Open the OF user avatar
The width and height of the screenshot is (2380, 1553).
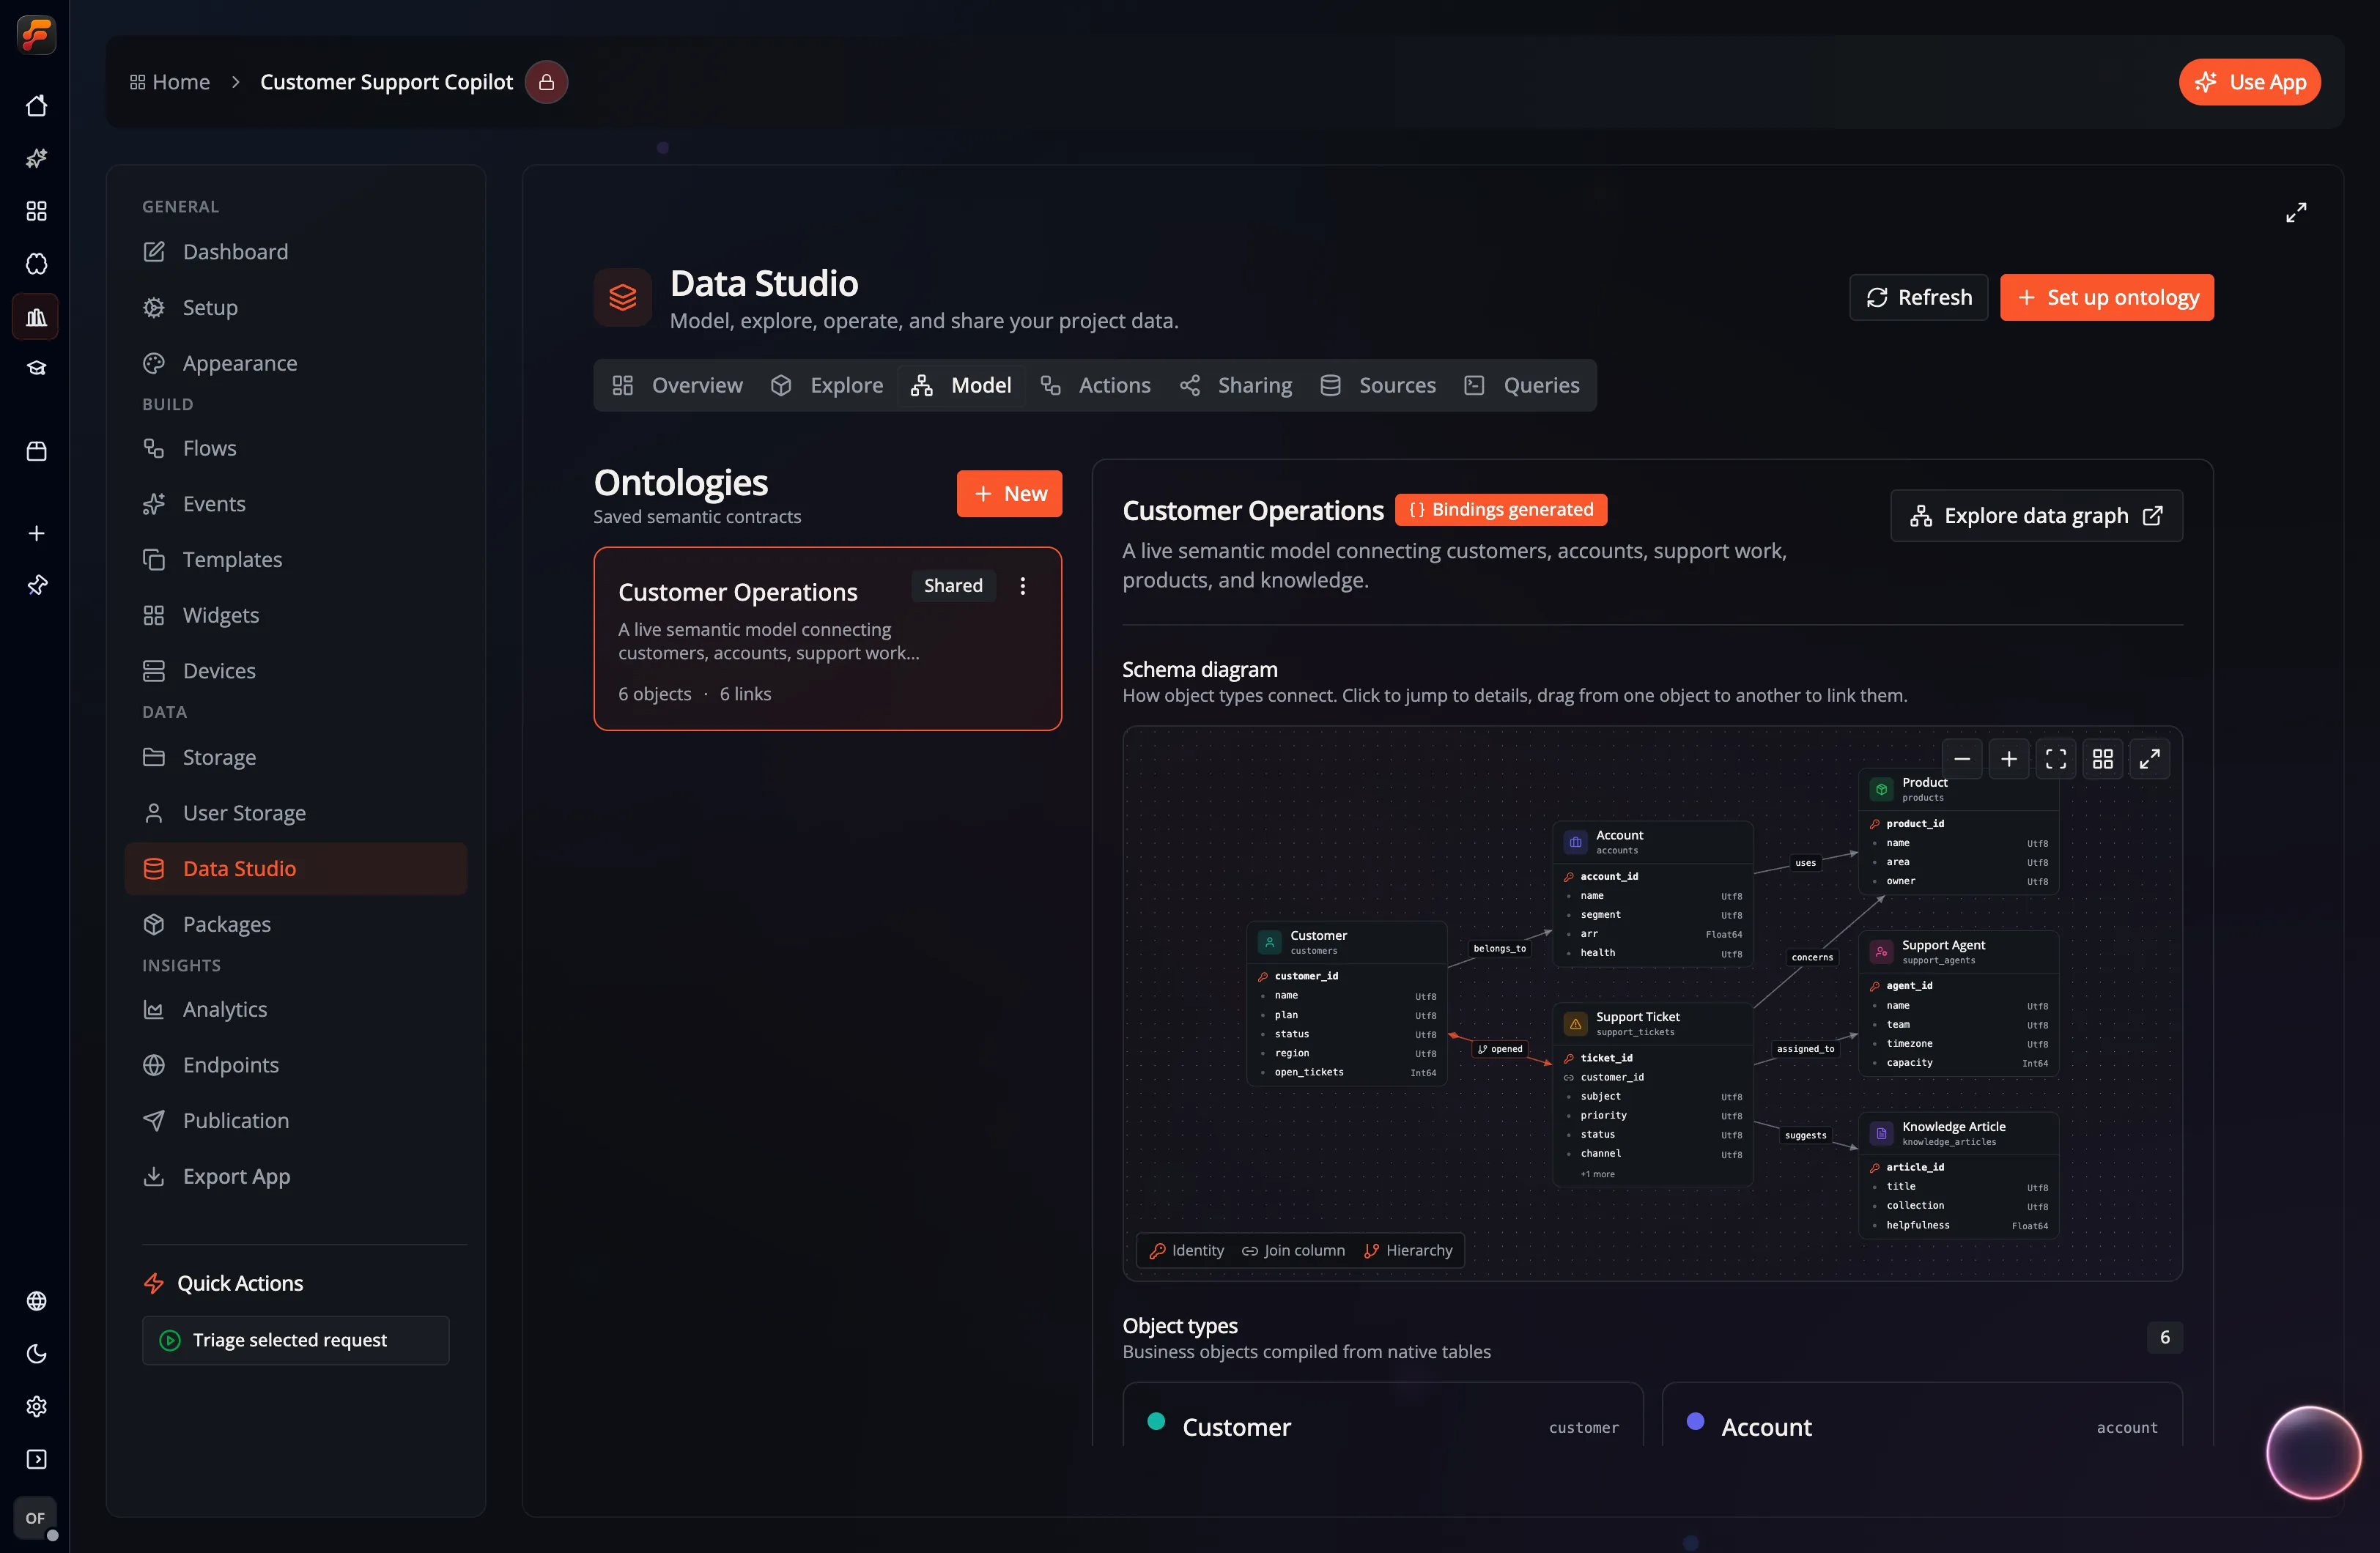tap(36, 1518)
